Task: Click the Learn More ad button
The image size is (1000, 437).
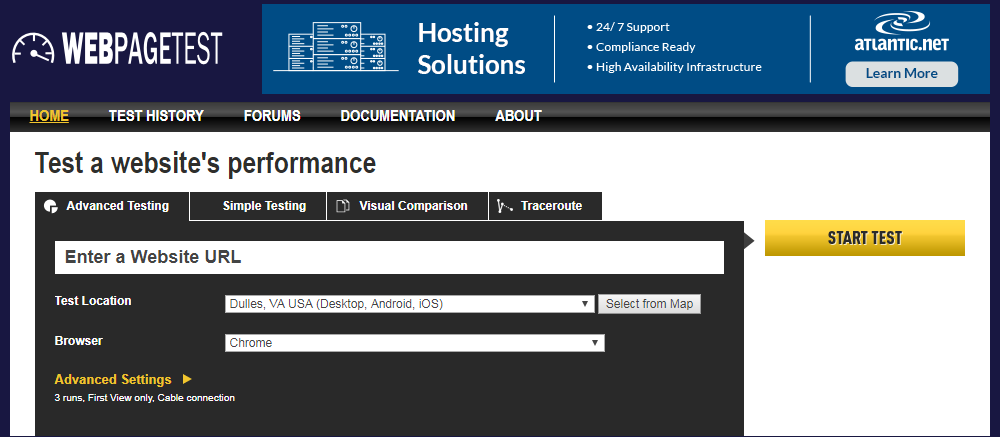Action: (901, 73)
